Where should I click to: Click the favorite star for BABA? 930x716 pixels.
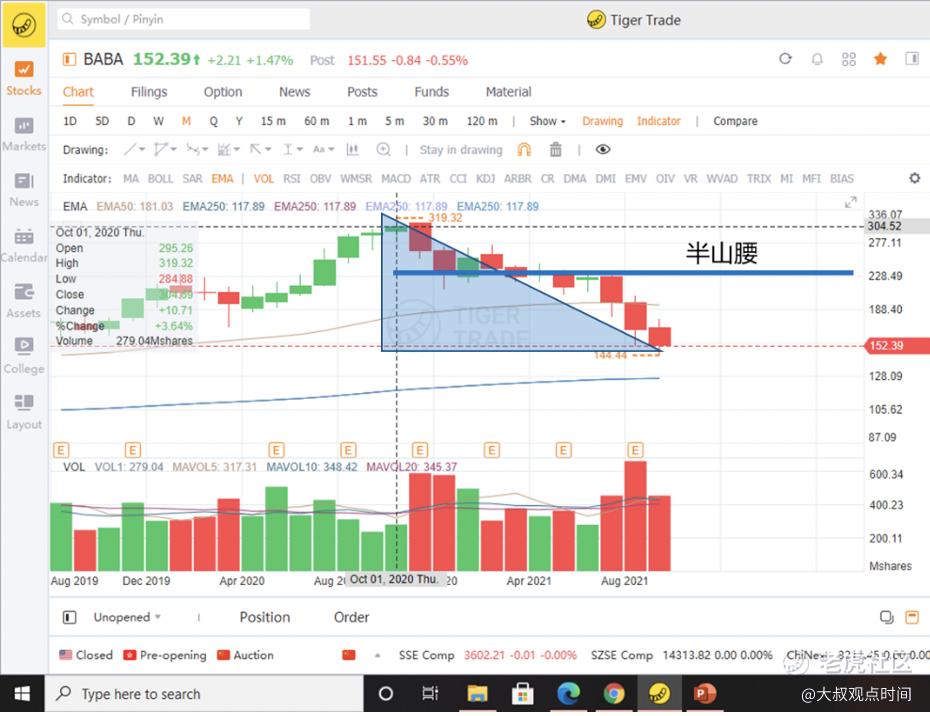pos(880,59)
